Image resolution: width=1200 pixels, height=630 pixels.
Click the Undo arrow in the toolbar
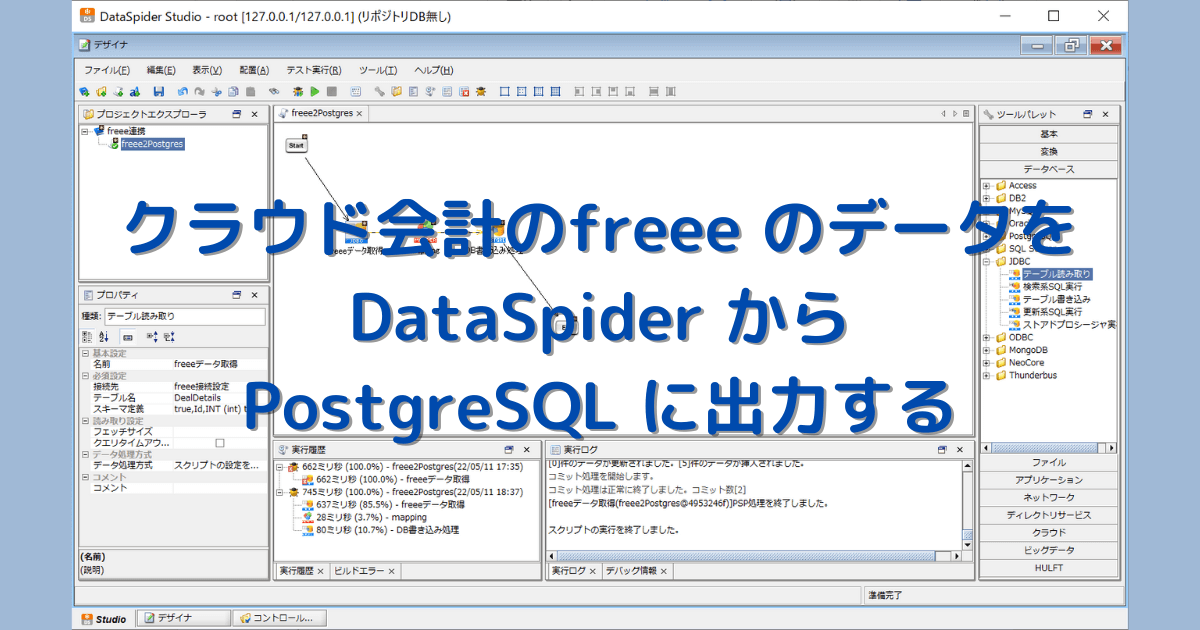coord(183,91)
